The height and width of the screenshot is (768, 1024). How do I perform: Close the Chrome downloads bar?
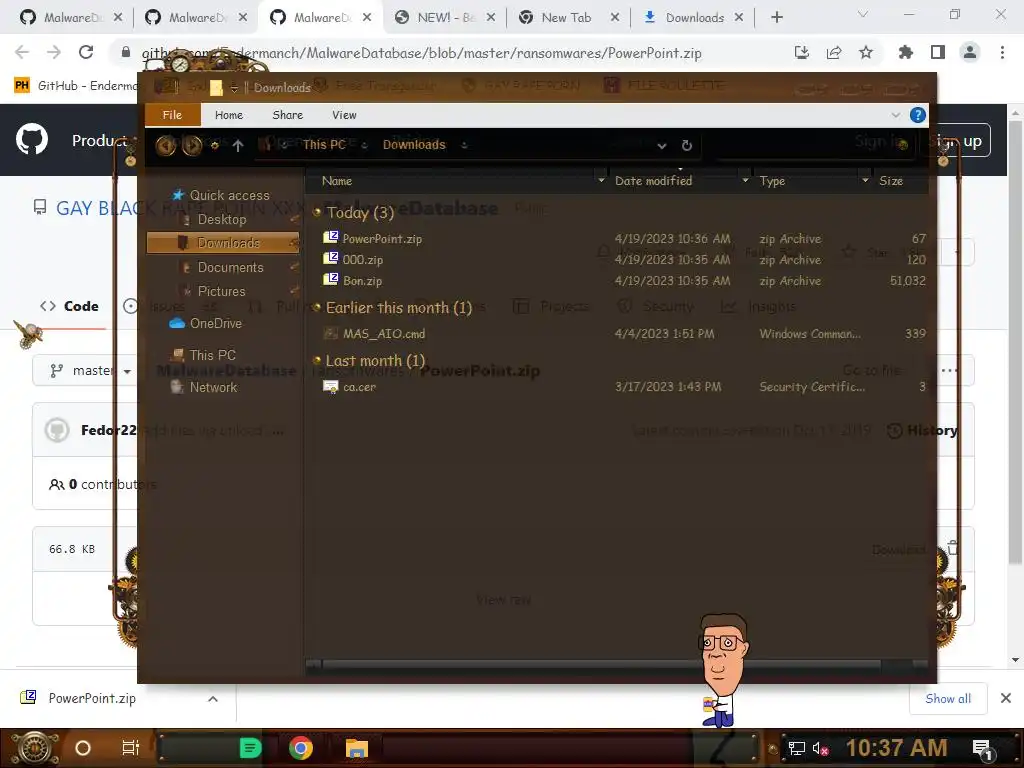[x=1006, y=699]
